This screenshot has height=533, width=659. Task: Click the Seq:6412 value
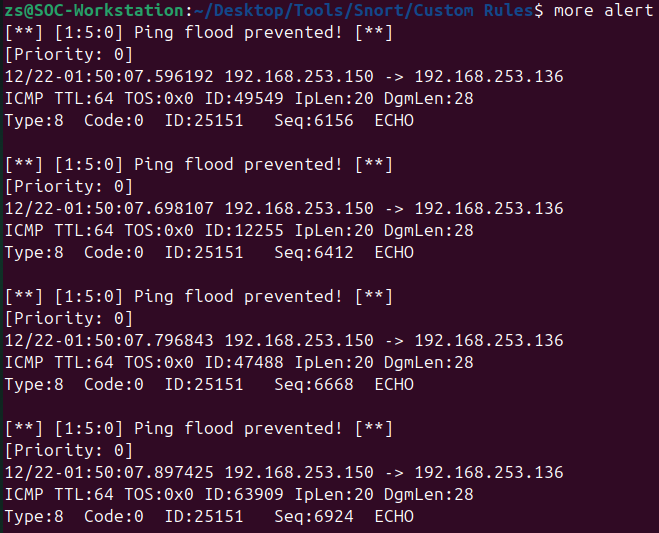314,253
